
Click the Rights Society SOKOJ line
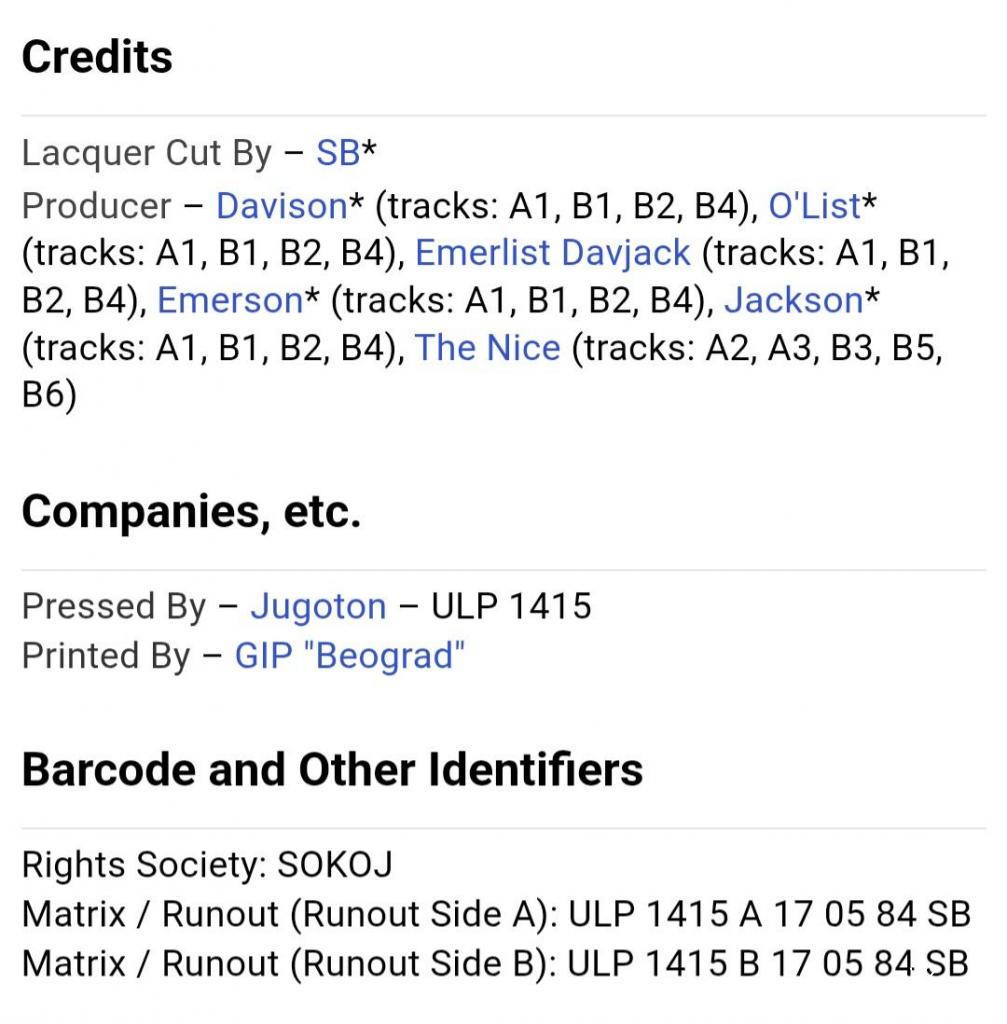[x=207, y=864]
